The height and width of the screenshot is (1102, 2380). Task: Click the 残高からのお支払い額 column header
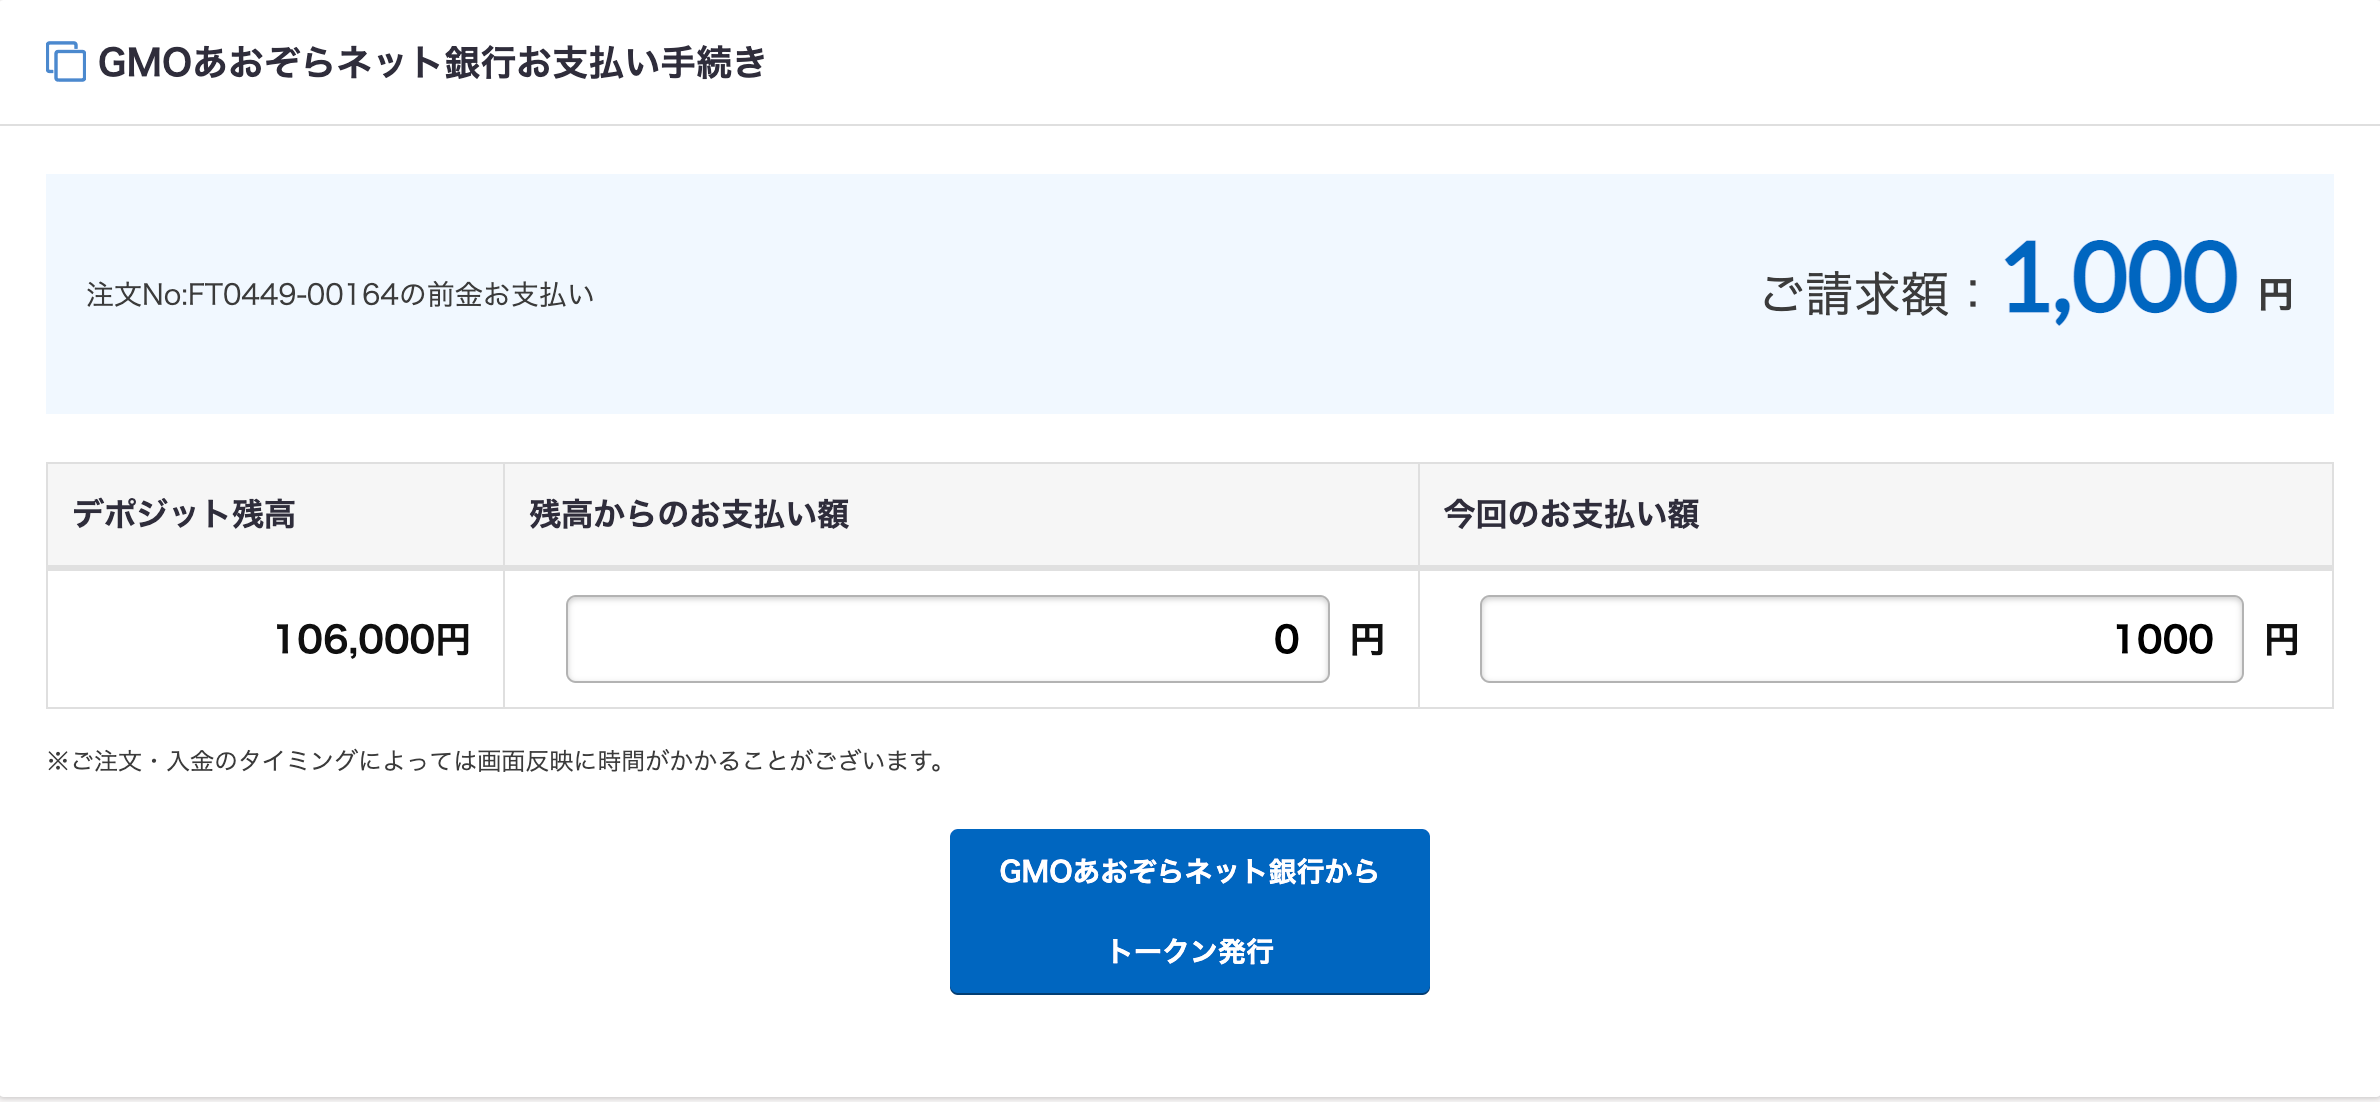[x=689, y=515]
